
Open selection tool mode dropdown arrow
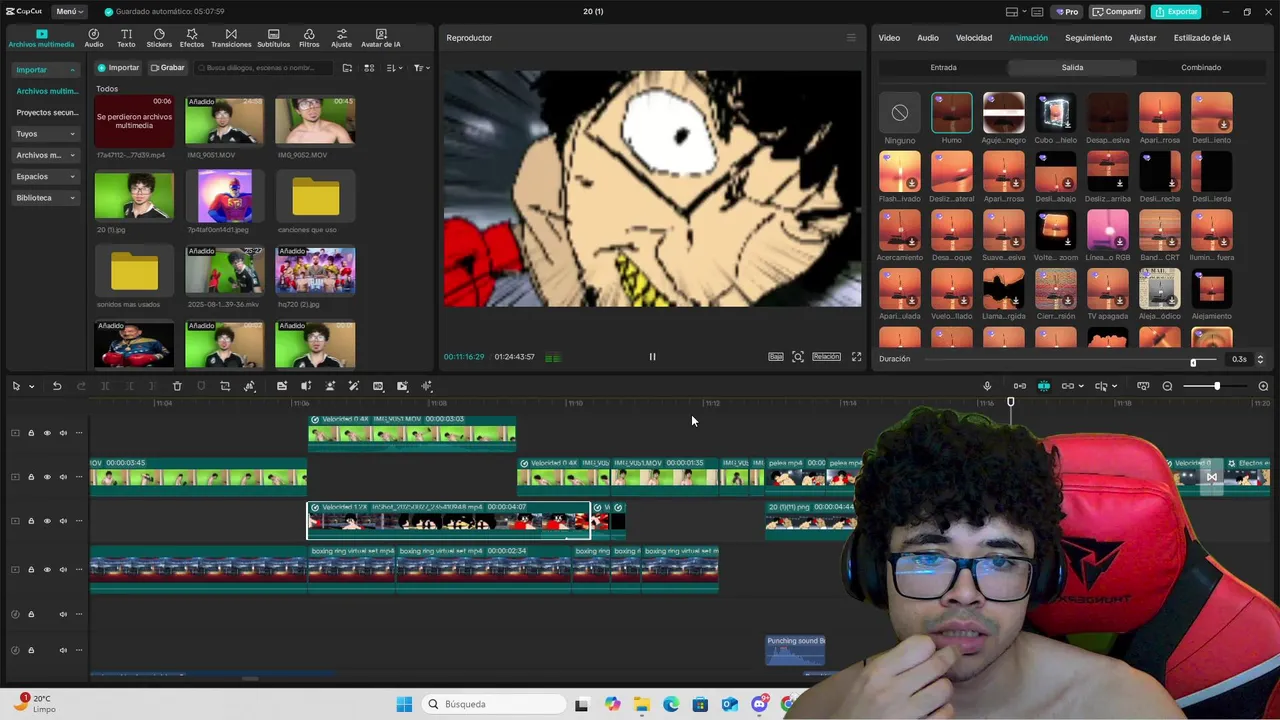[x=31, y=387]
